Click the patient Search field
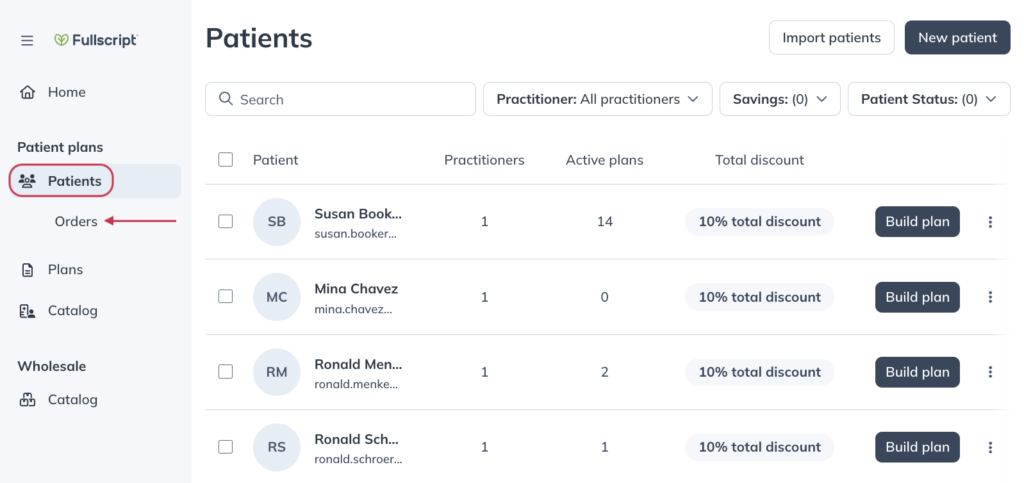Viewport: 1024px width, 483px height. coord(340,99)
